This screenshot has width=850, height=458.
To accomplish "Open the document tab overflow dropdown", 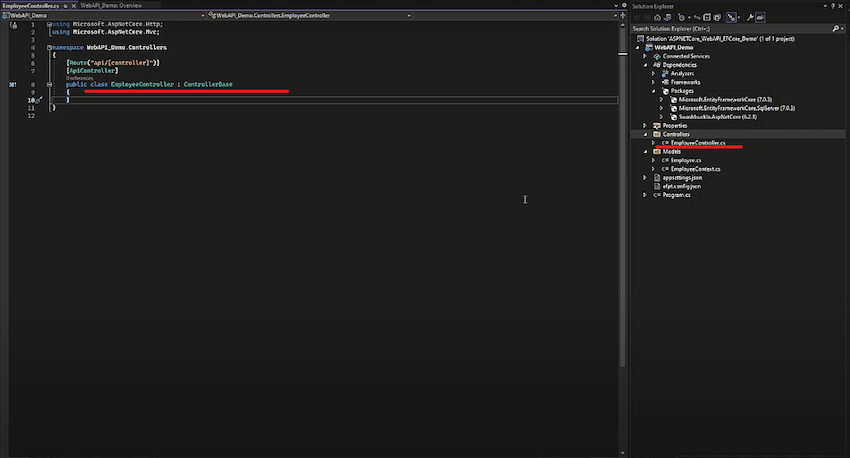I will pyautogui.click(x=616, y=5).
